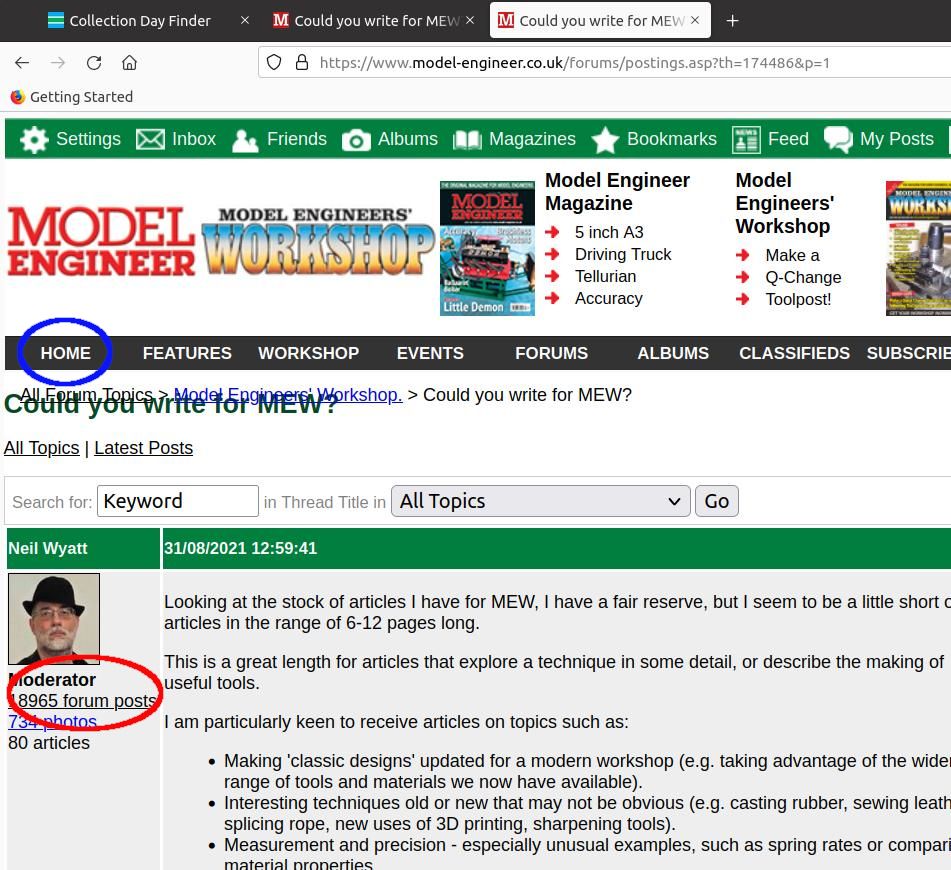Open the Inbox envelope icon
This screenshot has height=870, width=951.
[150, 140]
